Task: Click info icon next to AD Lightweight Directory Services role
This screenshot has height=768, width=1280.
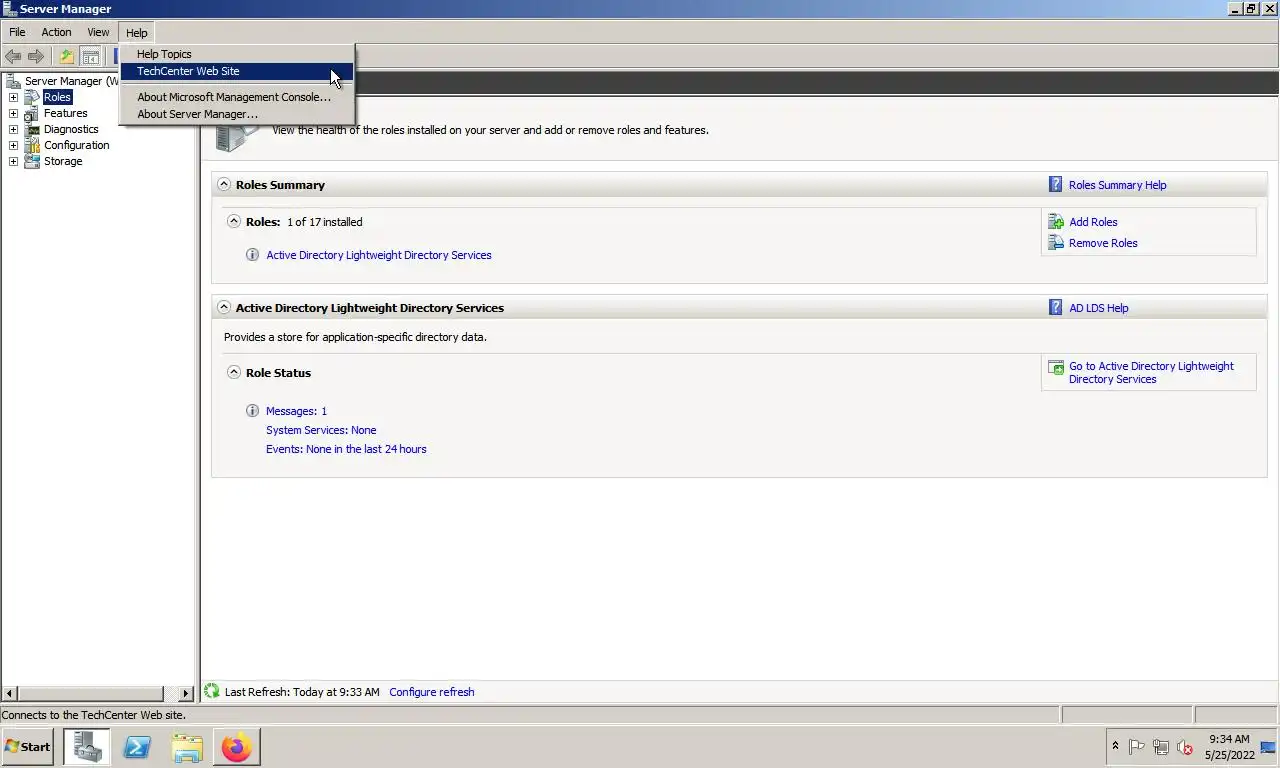Action: point(252,255)
